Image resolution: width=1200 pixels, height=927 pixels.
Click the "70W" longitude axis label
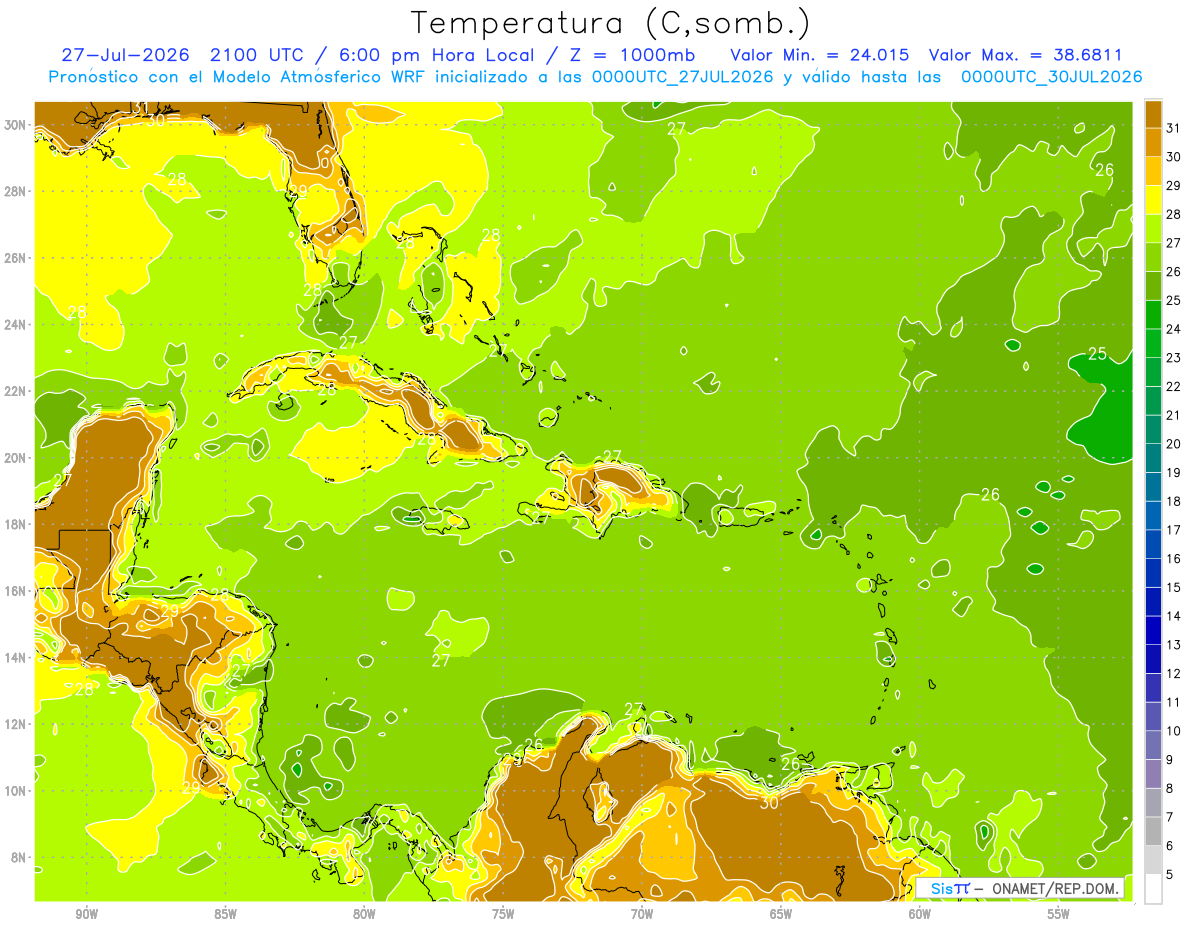tap(642, 914)
